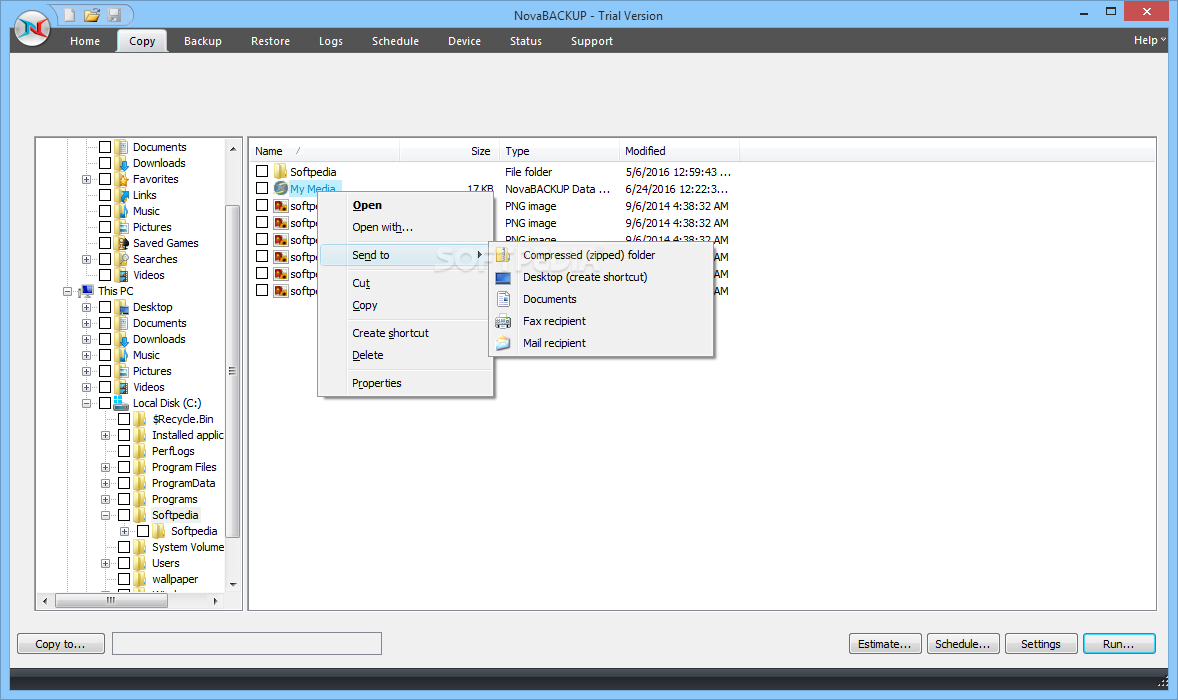The height and width of the screenshot is (700, 1178).
Task: Click the Searches magnifier folder icon
Action: click(x=122, y=259)
